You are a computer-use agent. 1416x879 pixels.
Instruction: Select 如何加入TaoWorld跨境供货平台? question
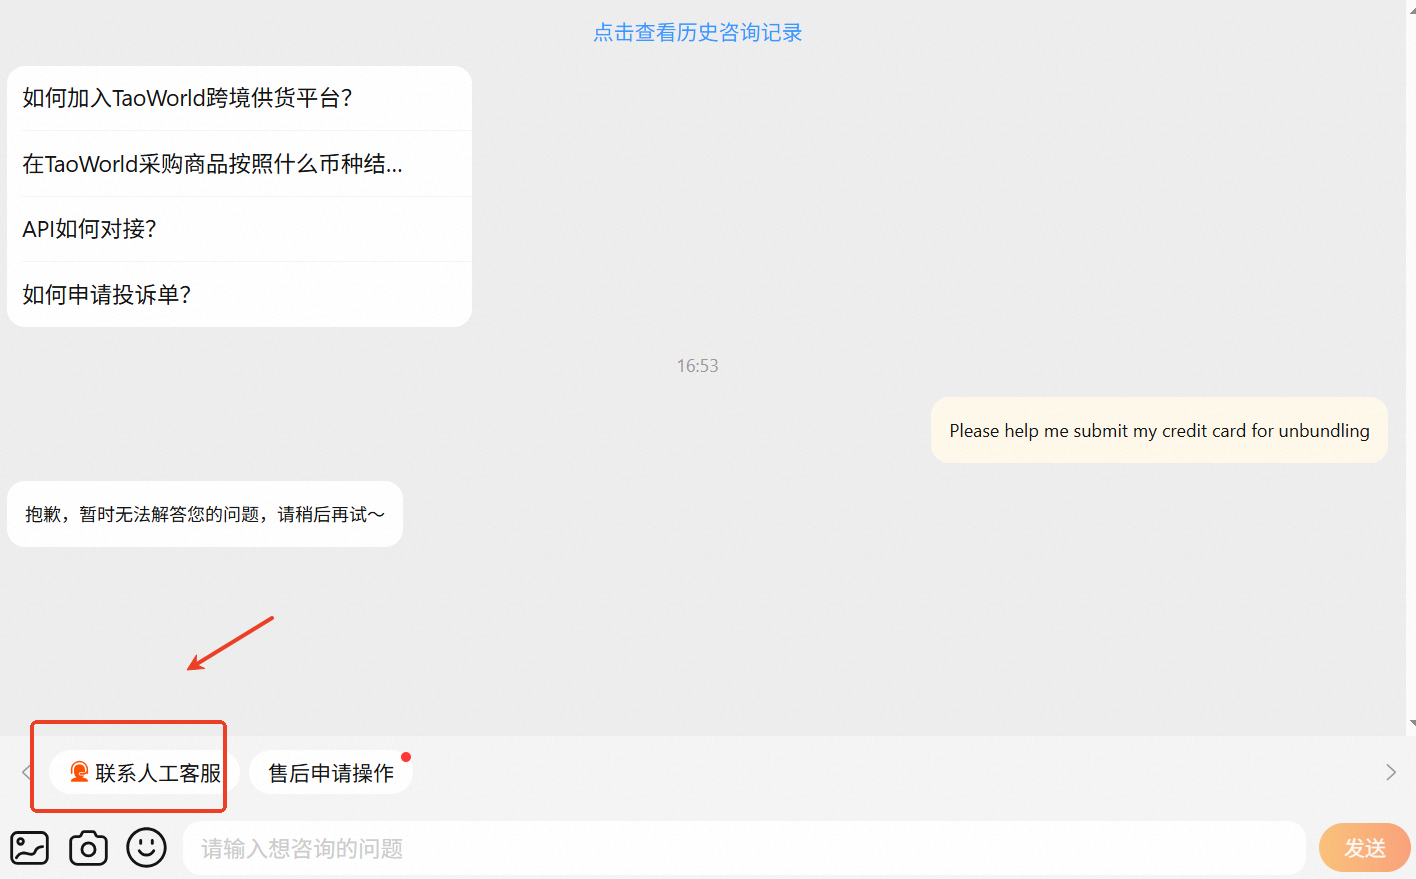239,98
